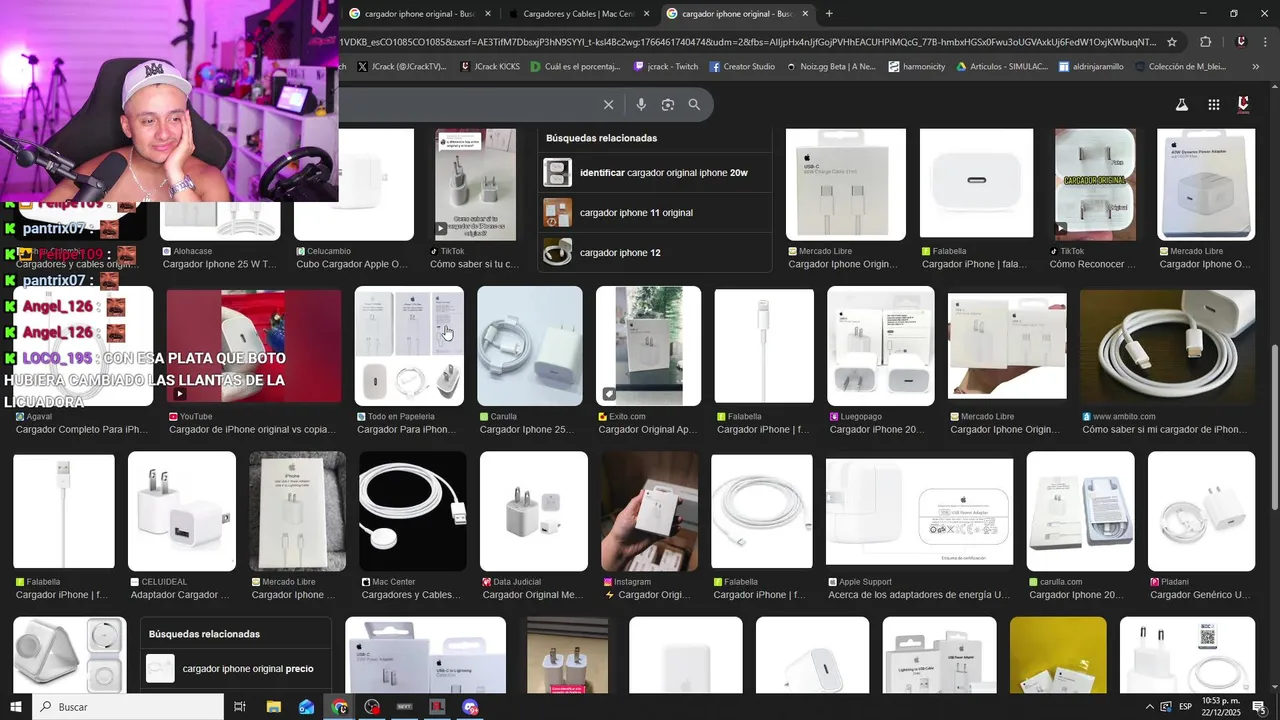Open Articulos - SIMULAC... bookmark

[1002, 67]
